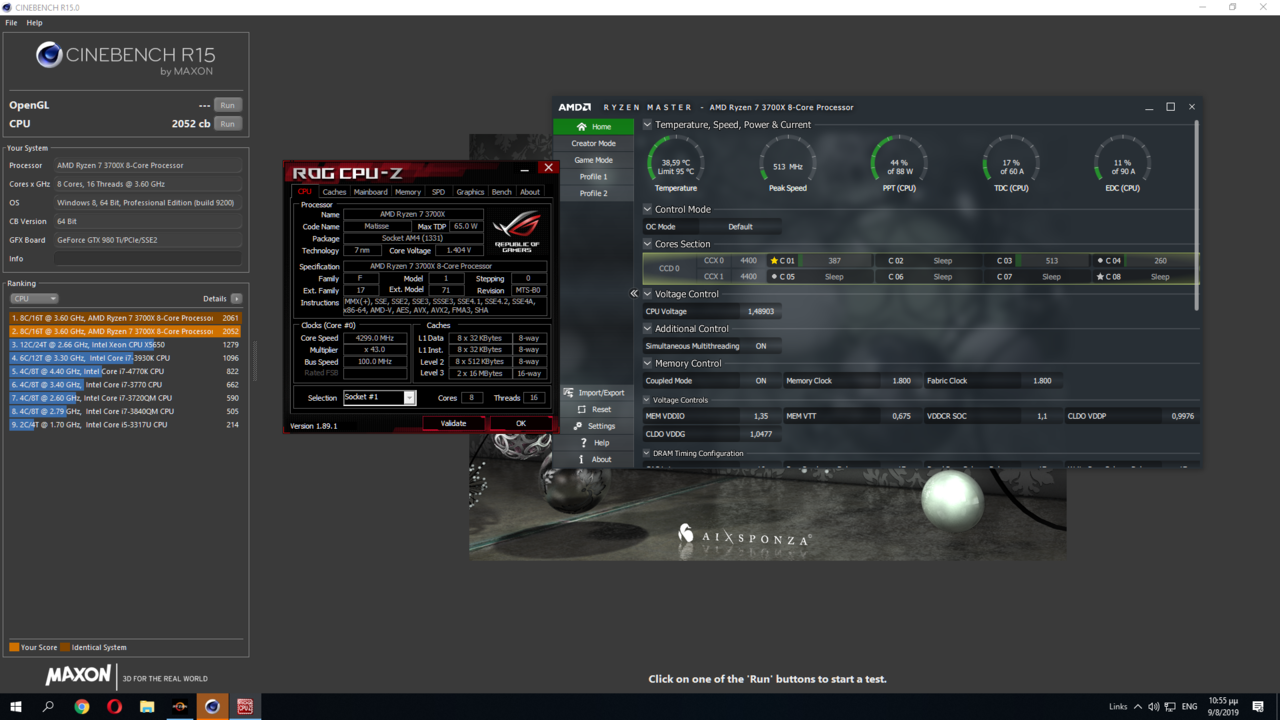1280x720 pixels.
Task: Collapse the Control Mode section
Action: pyautogui.click(x=647, y=210)
